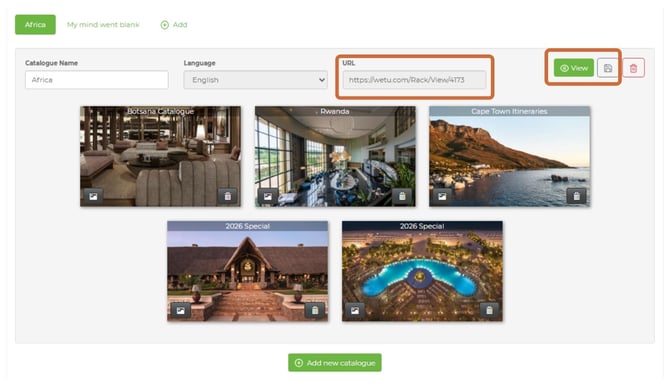Remove the Rwanda card

pos(402,197)
